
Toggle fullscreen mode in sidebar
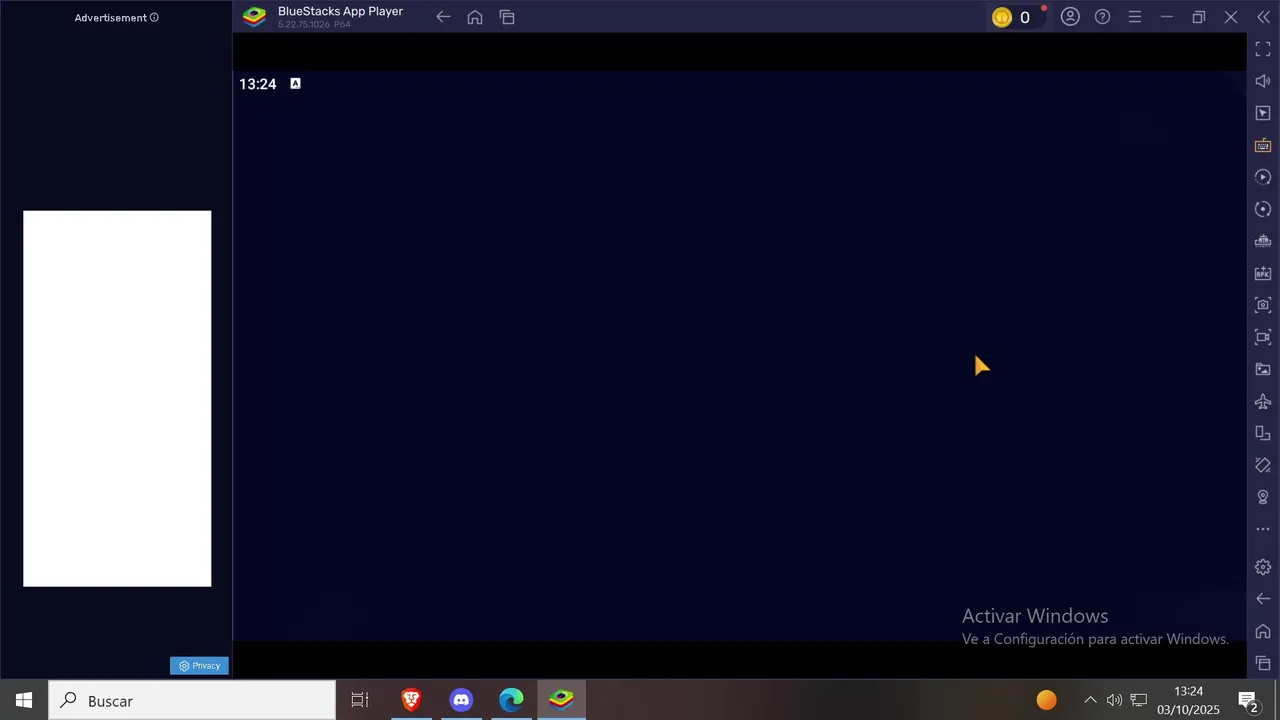click(1263, 49)
